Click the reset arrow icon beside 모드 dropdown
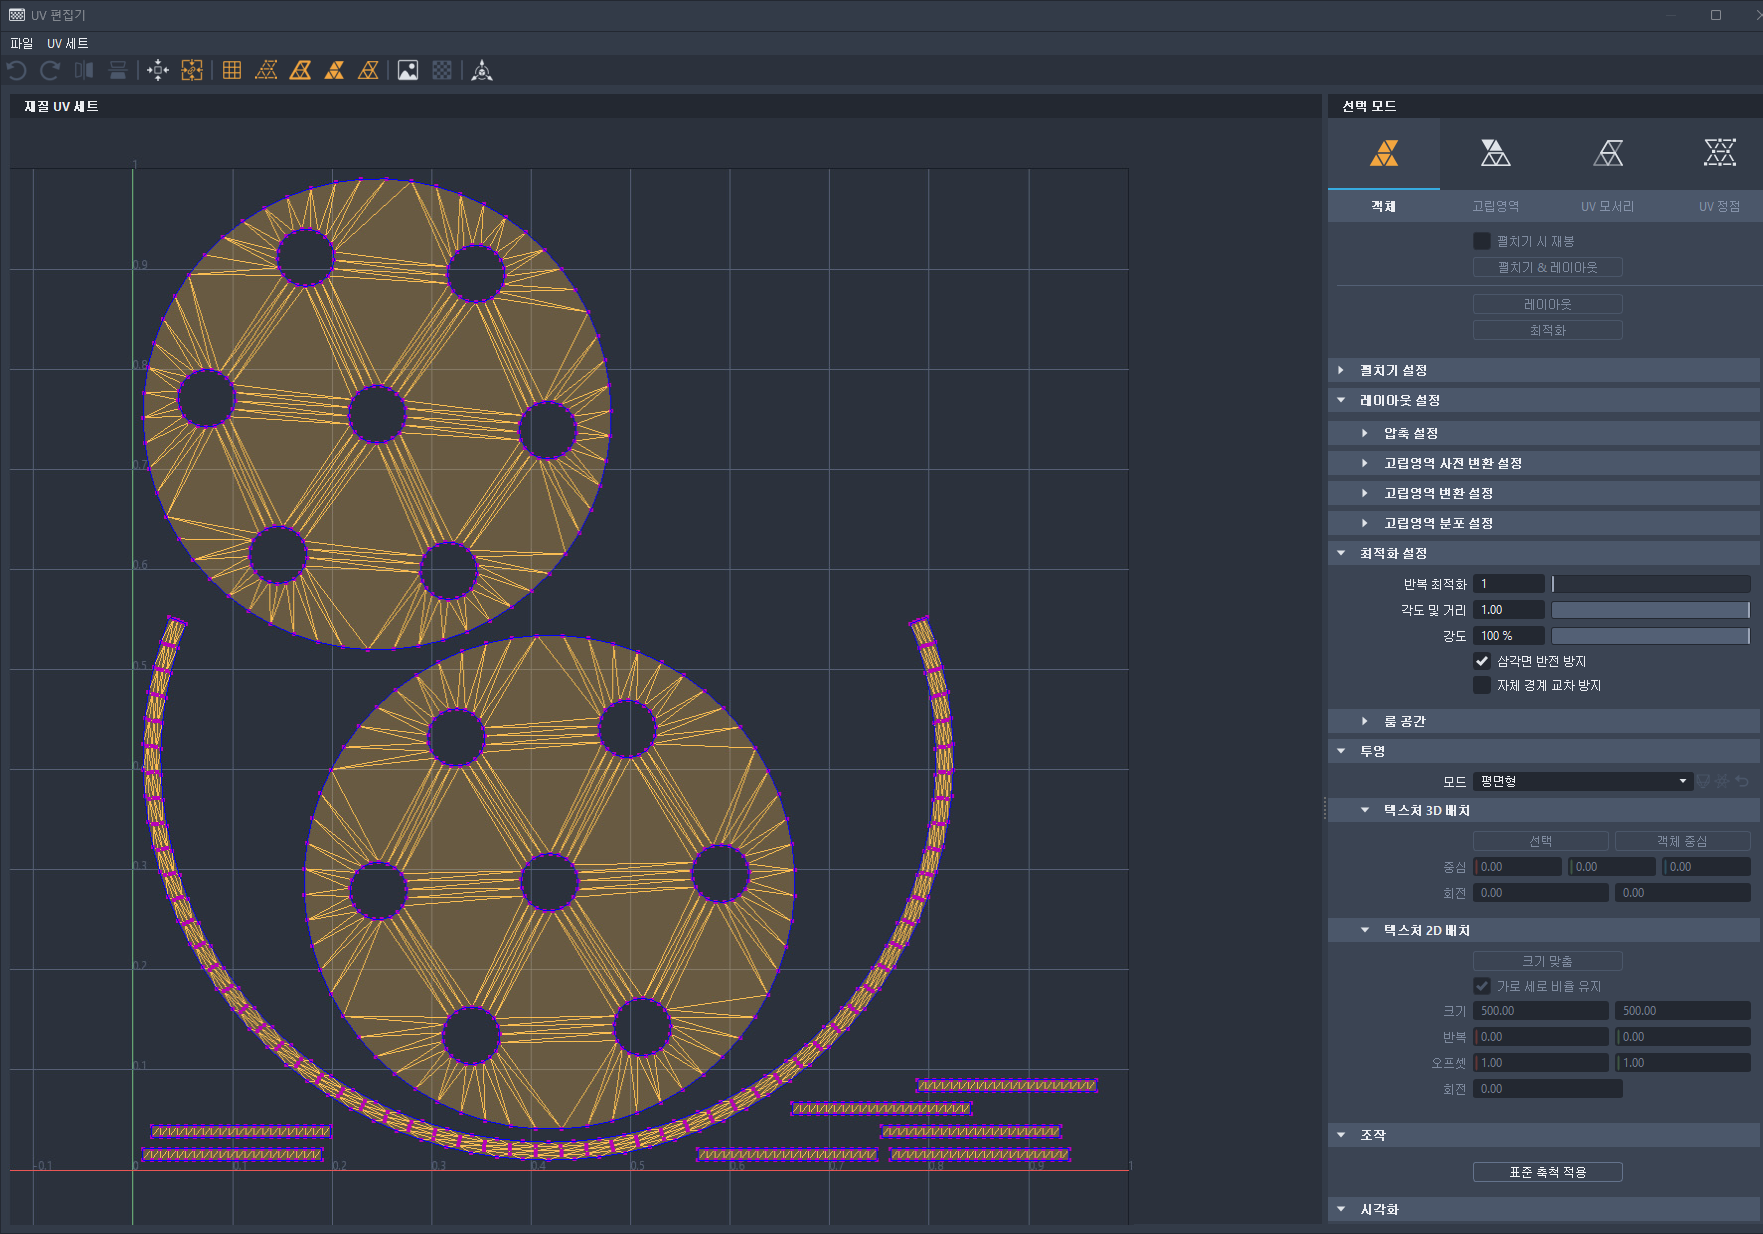Viewport: 1763px width, 1234px height. pyautogui.click(x=1742, y=781)
